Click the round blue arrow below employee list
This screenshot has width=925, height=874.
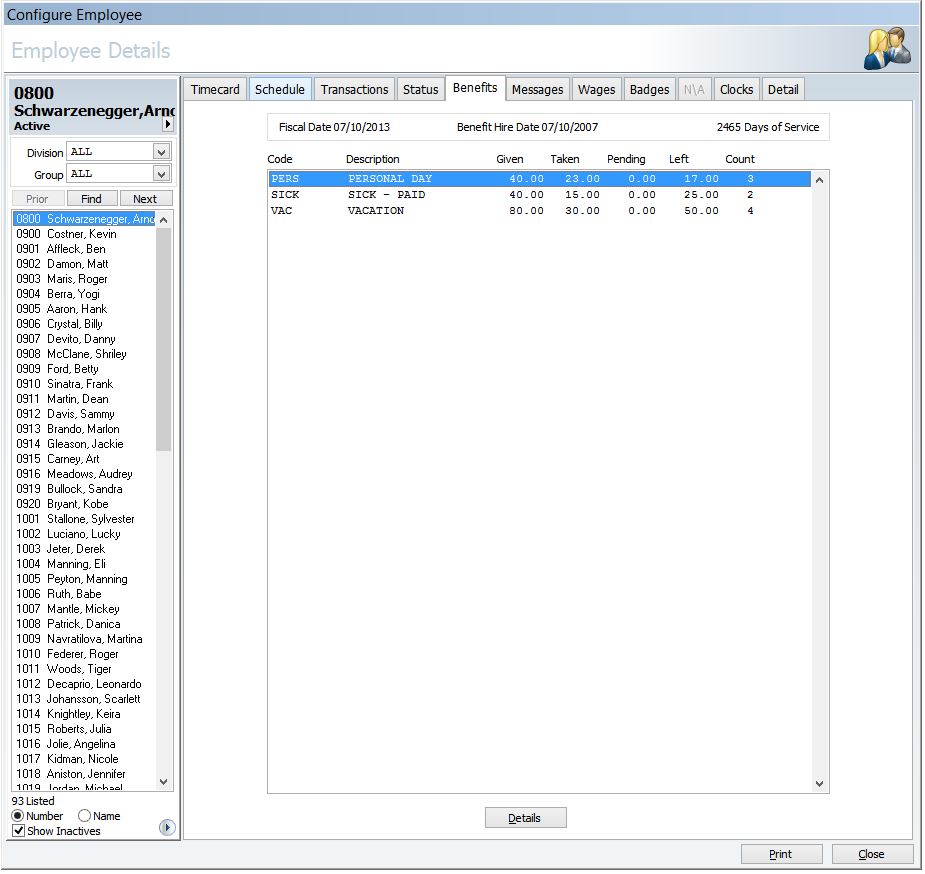point(167,827)
